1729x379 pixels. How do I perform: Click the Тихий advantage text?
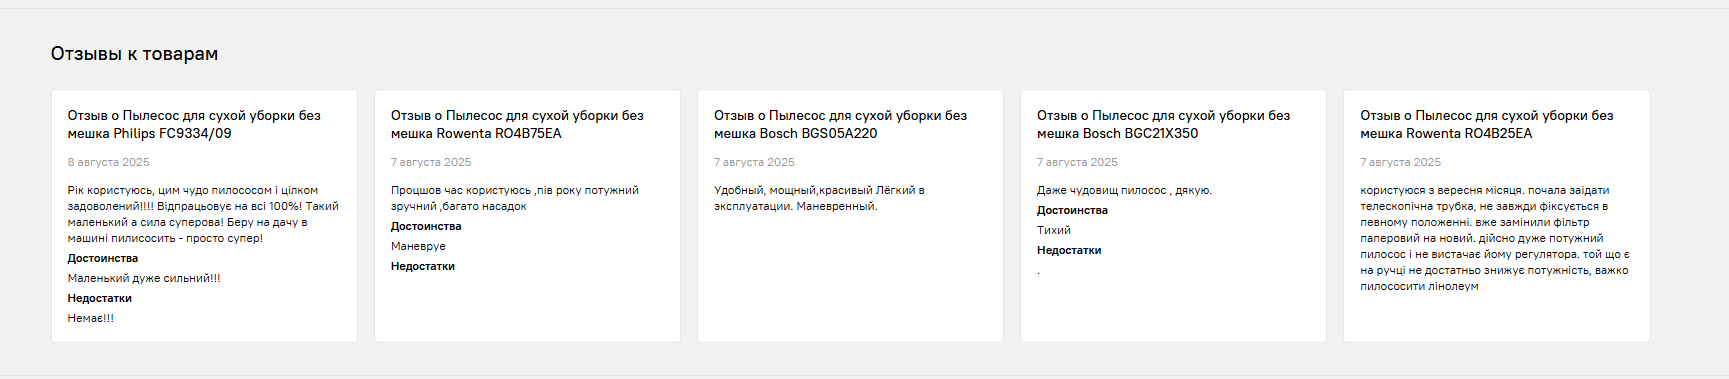1053,230
